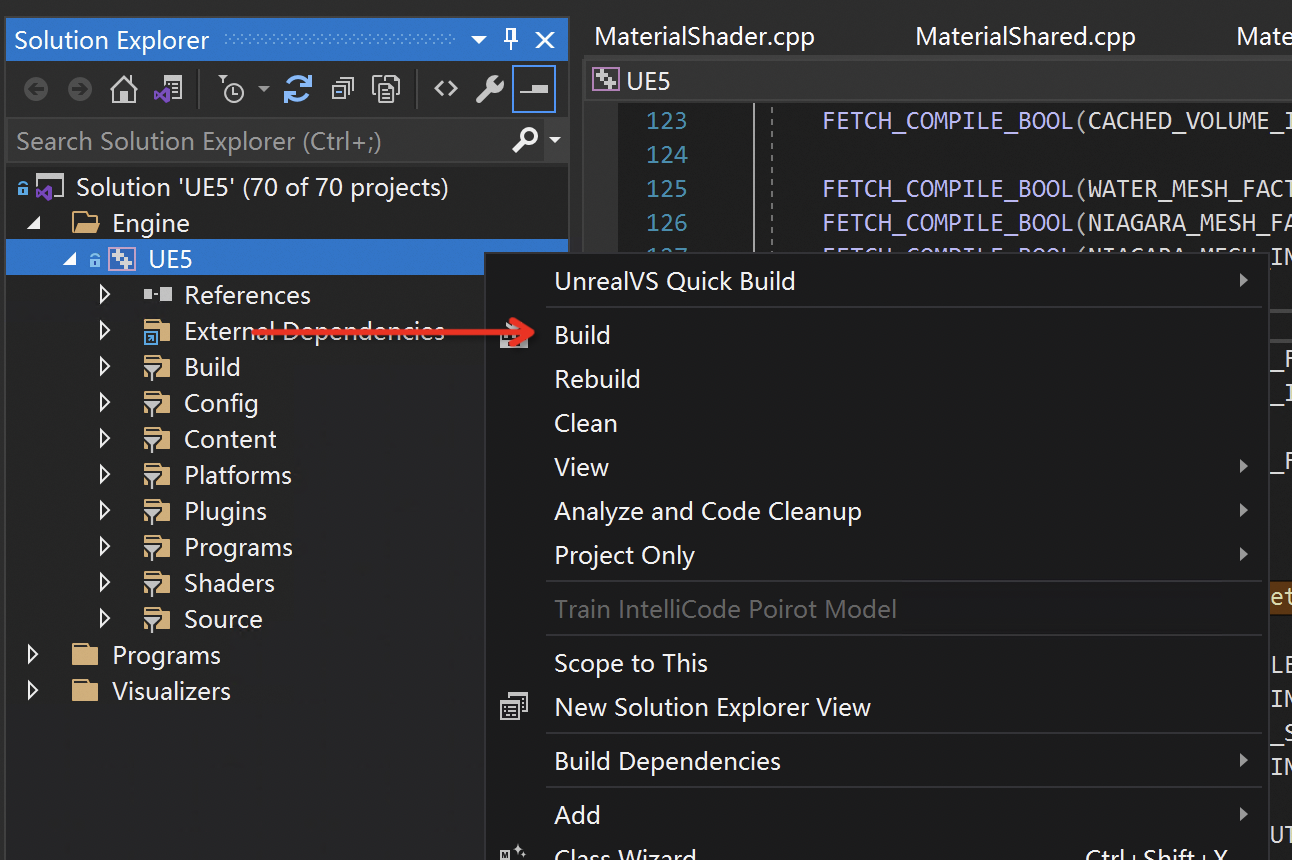Collapse All nodes in Solution Explorer
The image size is (1292, 860).
click(343, 90)
